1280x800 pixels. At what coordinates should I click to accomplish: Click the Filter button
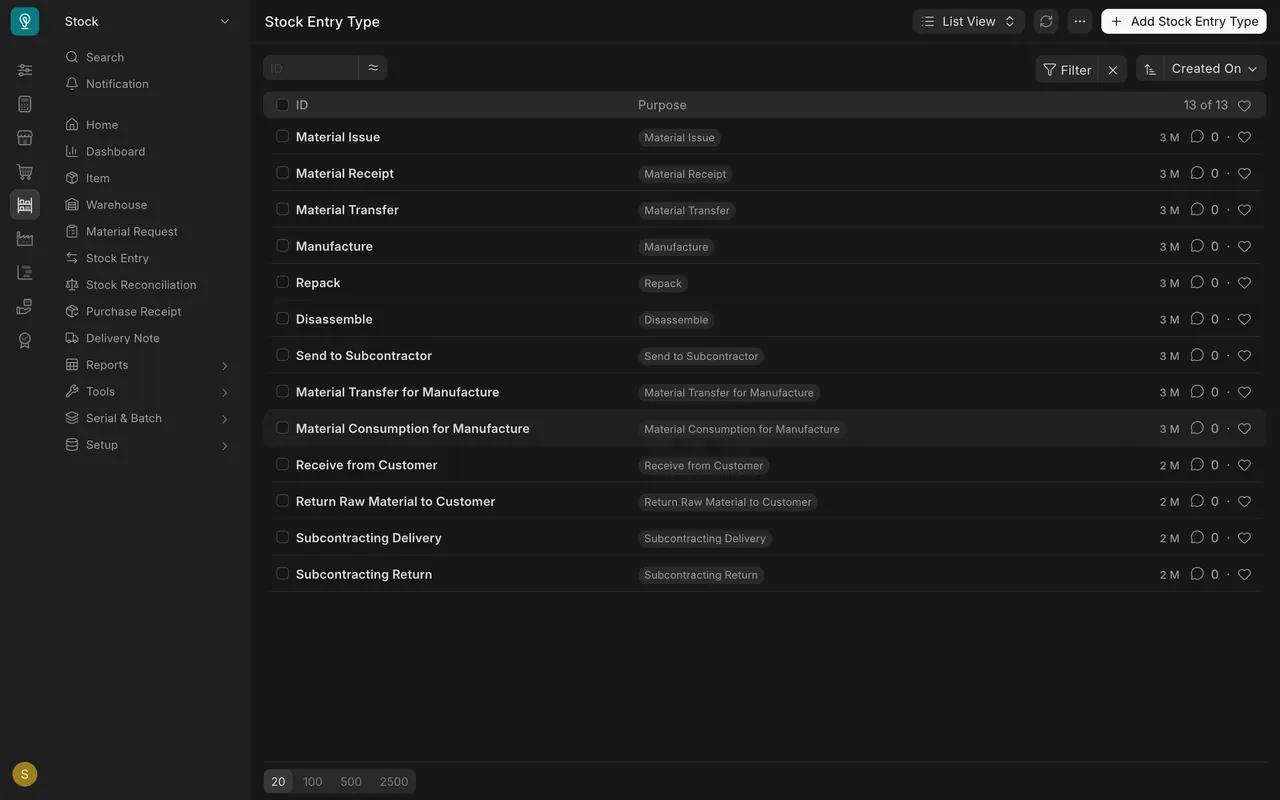pyautogui.click(x=1067, y=70)
